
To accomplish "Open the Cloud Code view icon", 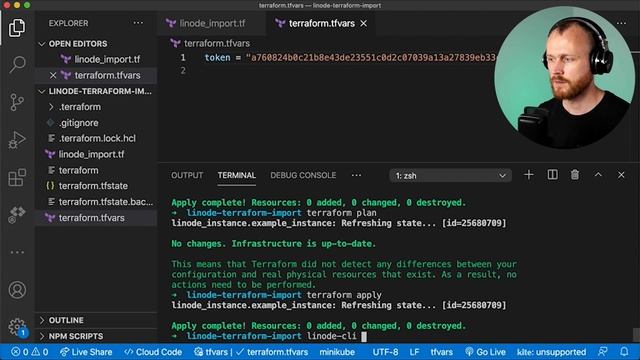I will (17, 215).
